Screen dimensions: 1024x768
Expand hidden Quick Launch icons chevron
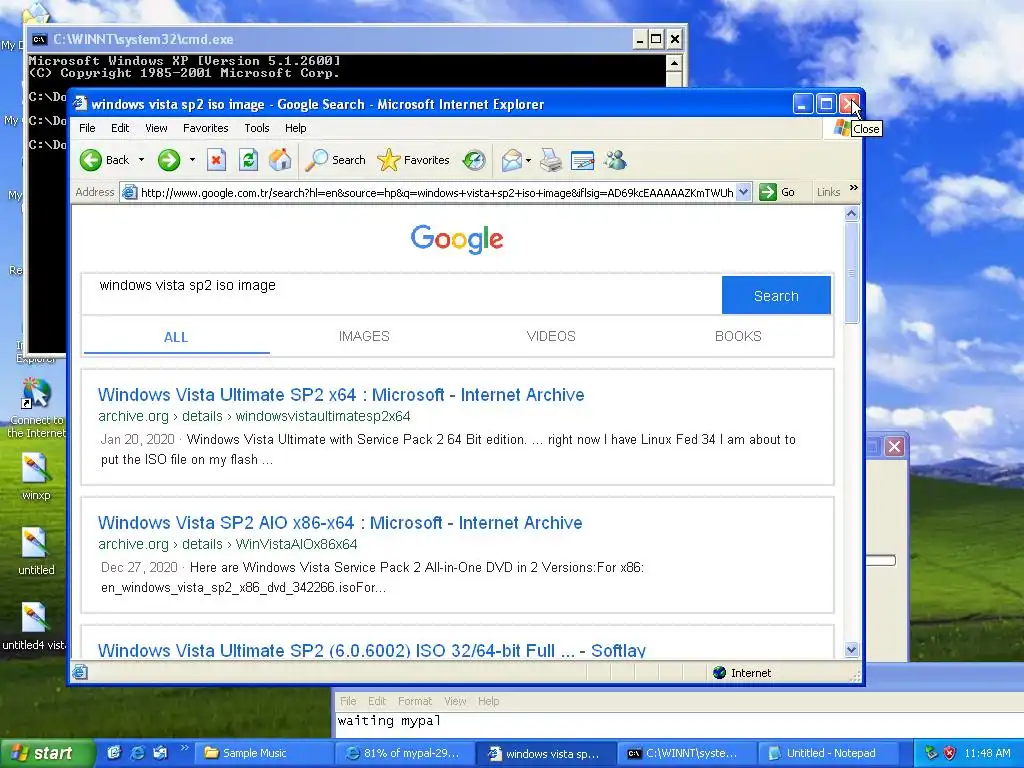pyautogui.click(x=184, y=748)
